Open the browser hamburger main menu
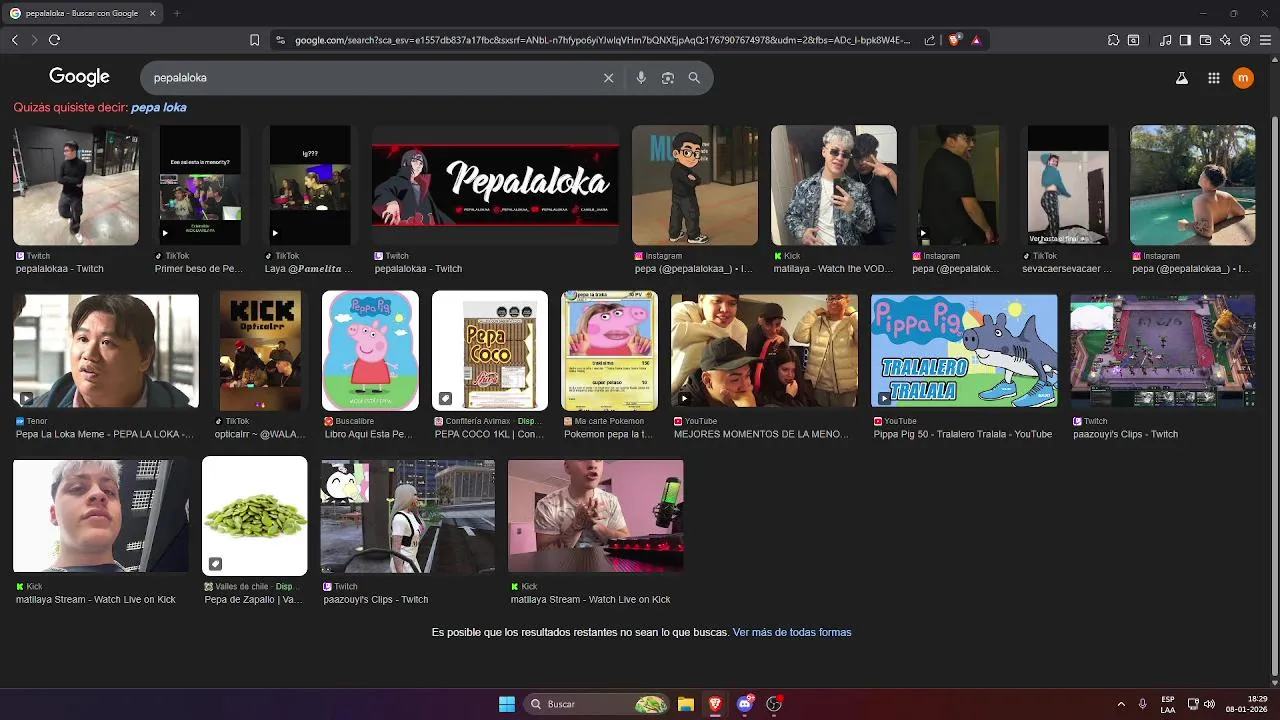This screenshot has width=1280, height=720. pyautogui.click(x=1265, y=40)
